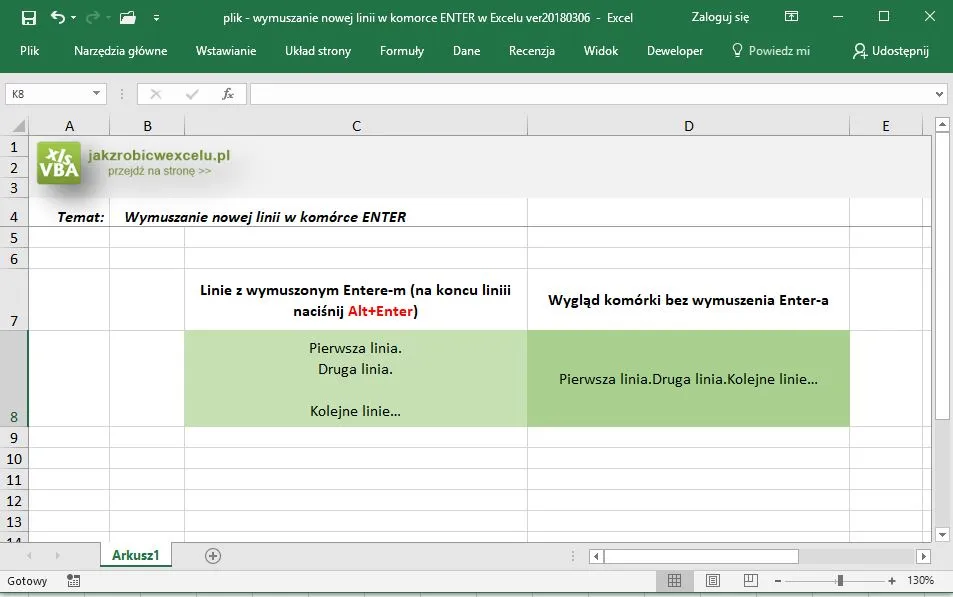Click the Powiedz mi lightbulb search box
This screenshot has width=953, height=597.
[x=771, y=51]
